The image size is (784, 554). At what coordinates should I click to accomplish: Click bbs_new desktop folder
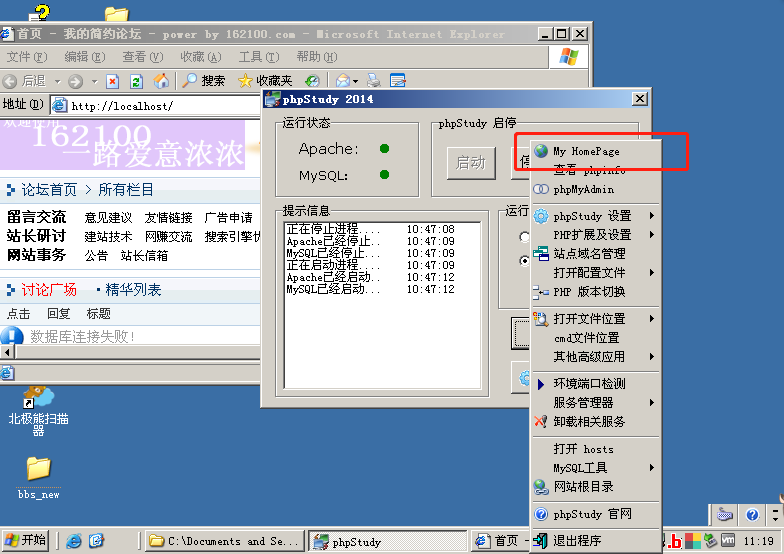coord(38,478)
